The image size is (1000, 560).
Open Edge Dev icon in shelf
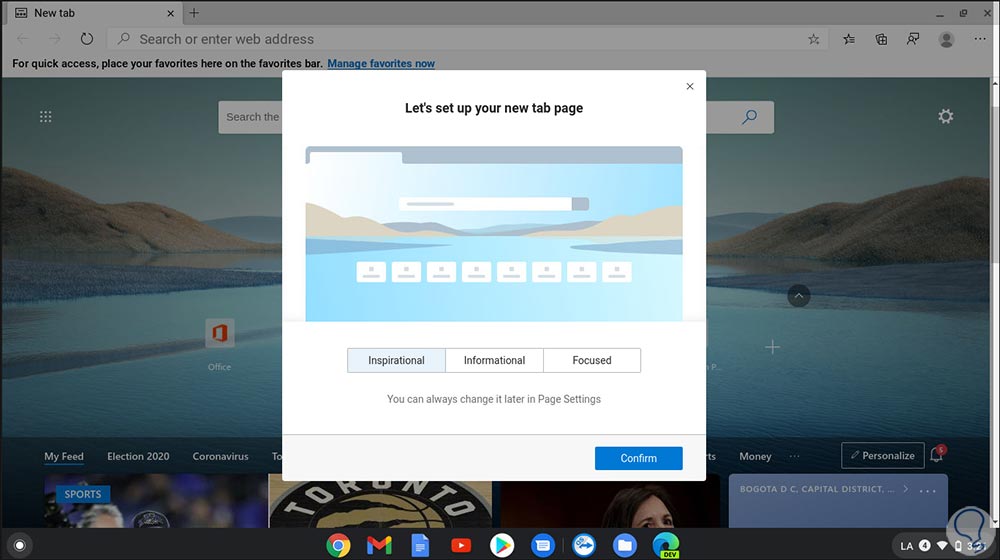(x=665, y=545)
